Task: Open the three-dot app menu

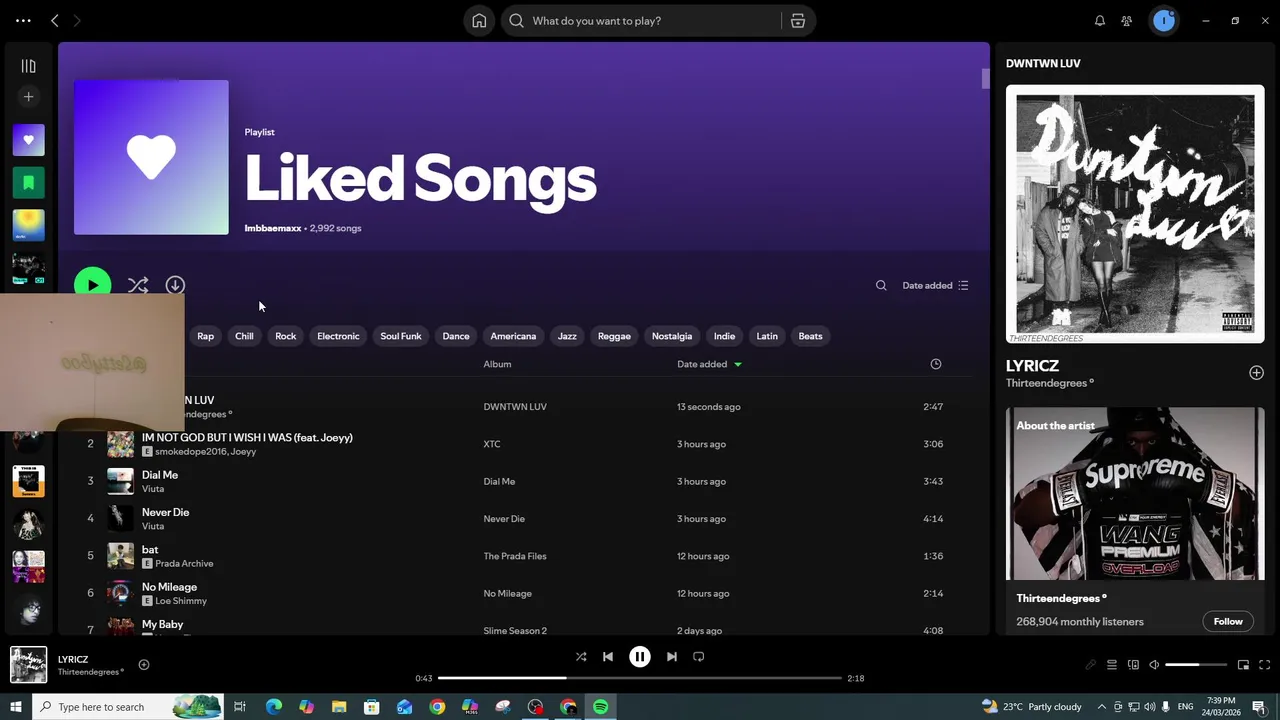Action: (x=23, y=20)
